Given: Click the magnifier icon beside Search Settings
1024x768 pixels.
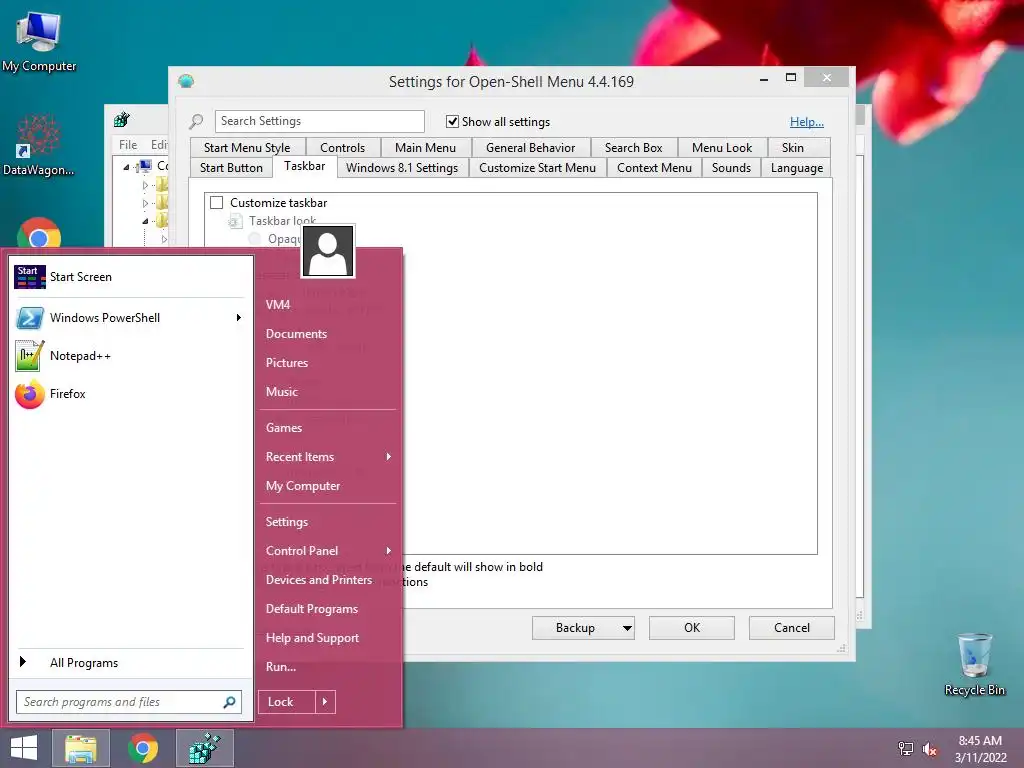Looking at the screenshot, I should (x=196, y=121).
